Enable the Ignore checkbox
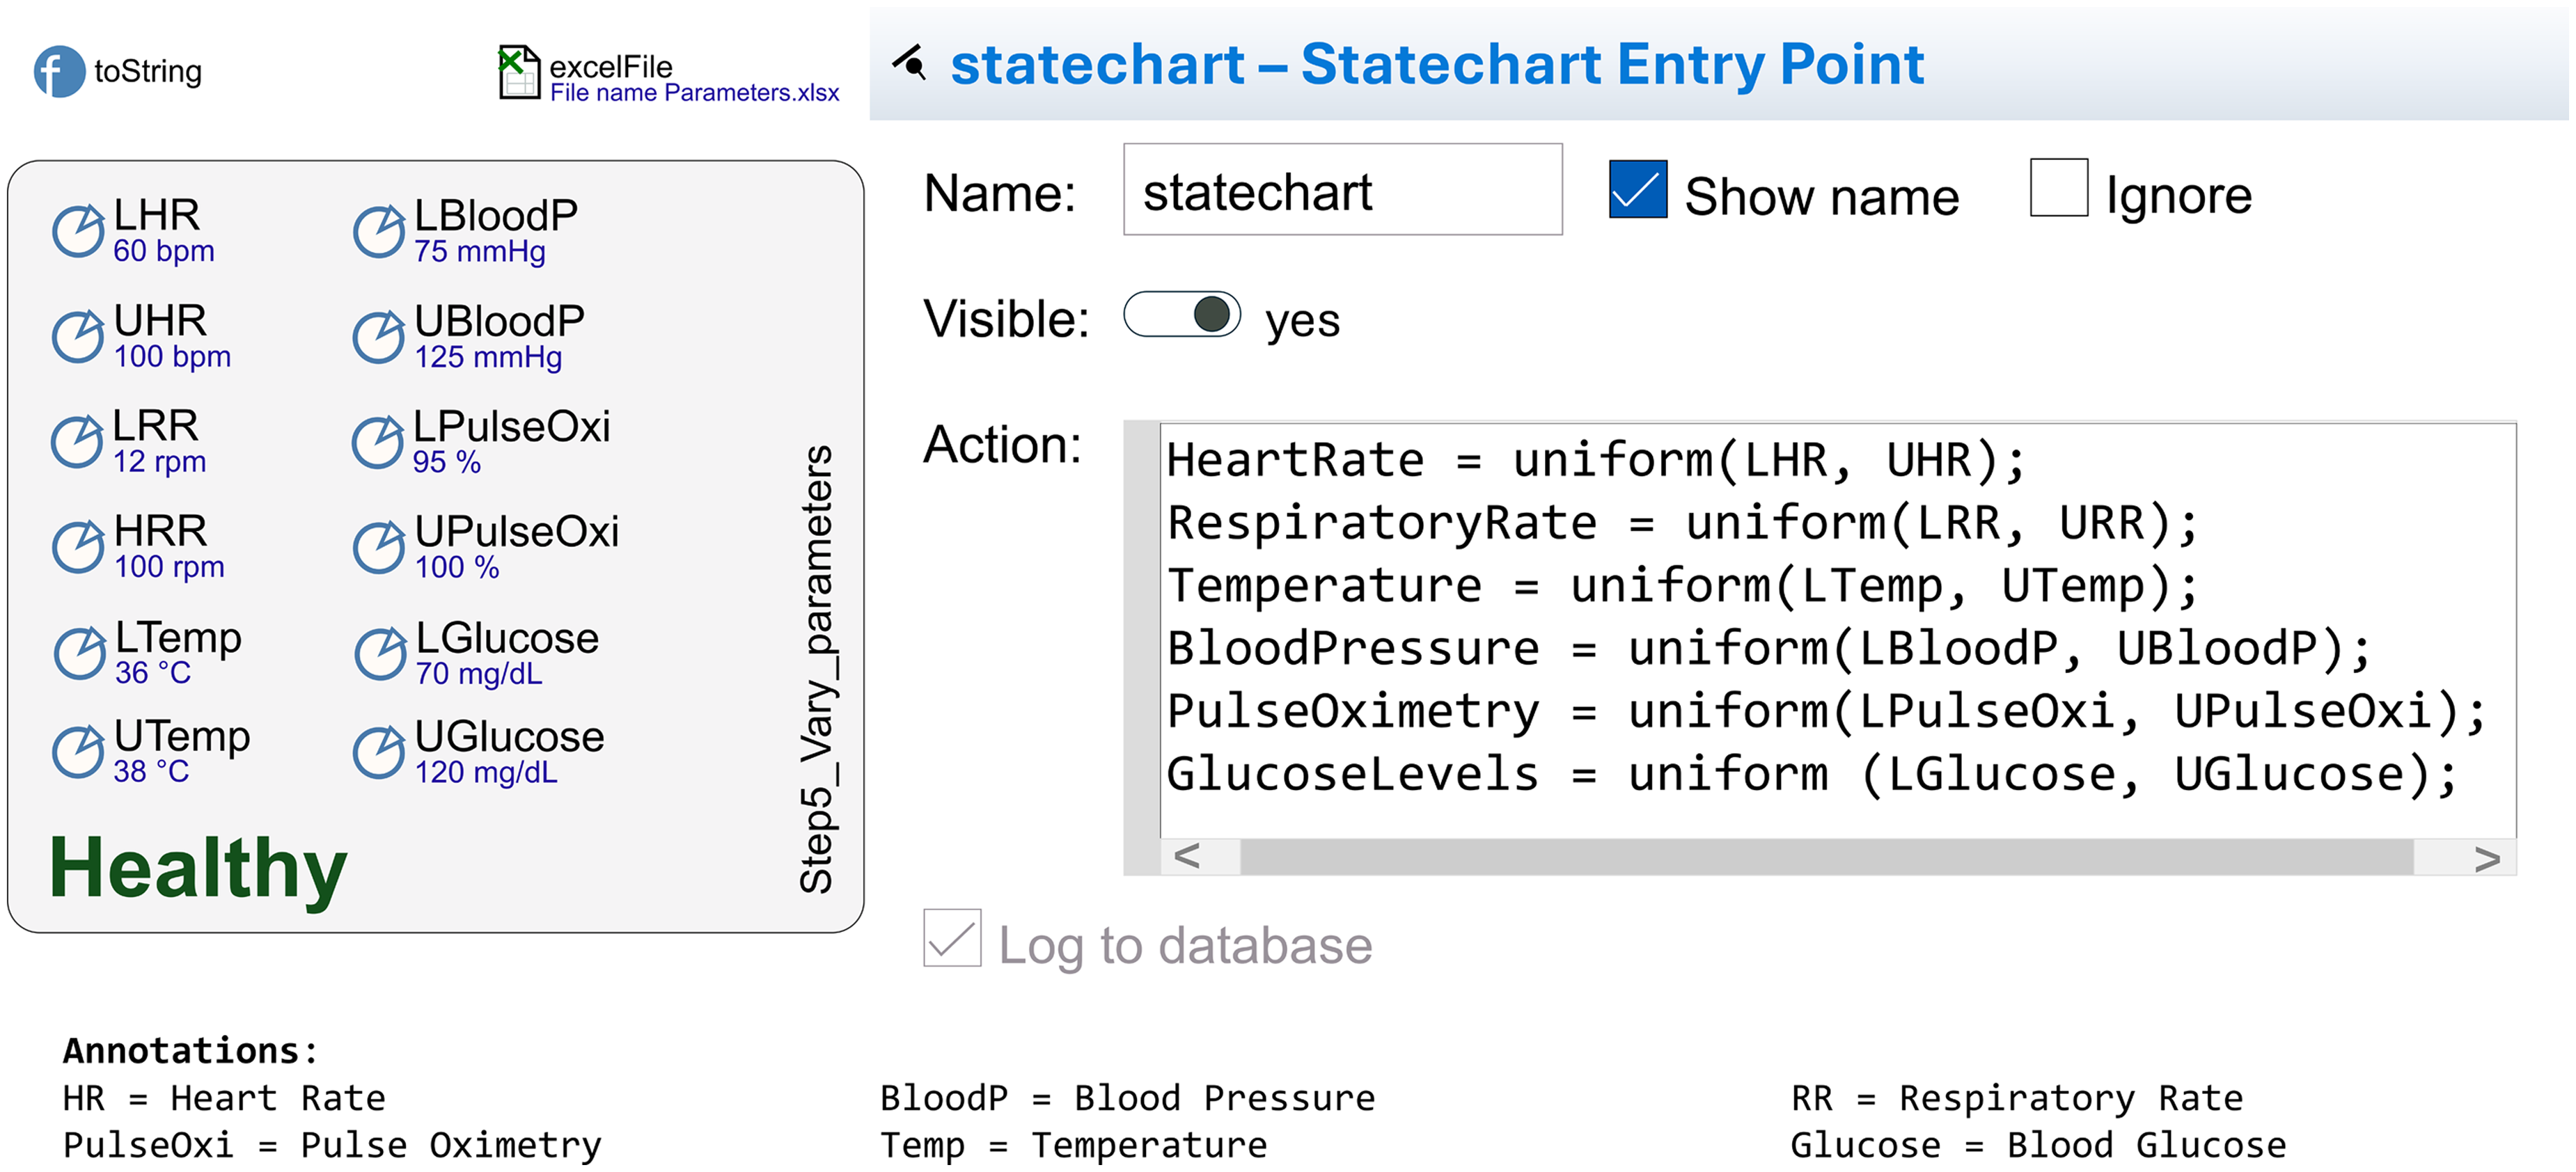Image resolution: width=2576 pixels, height=1172 pixels. (2058, 188)
